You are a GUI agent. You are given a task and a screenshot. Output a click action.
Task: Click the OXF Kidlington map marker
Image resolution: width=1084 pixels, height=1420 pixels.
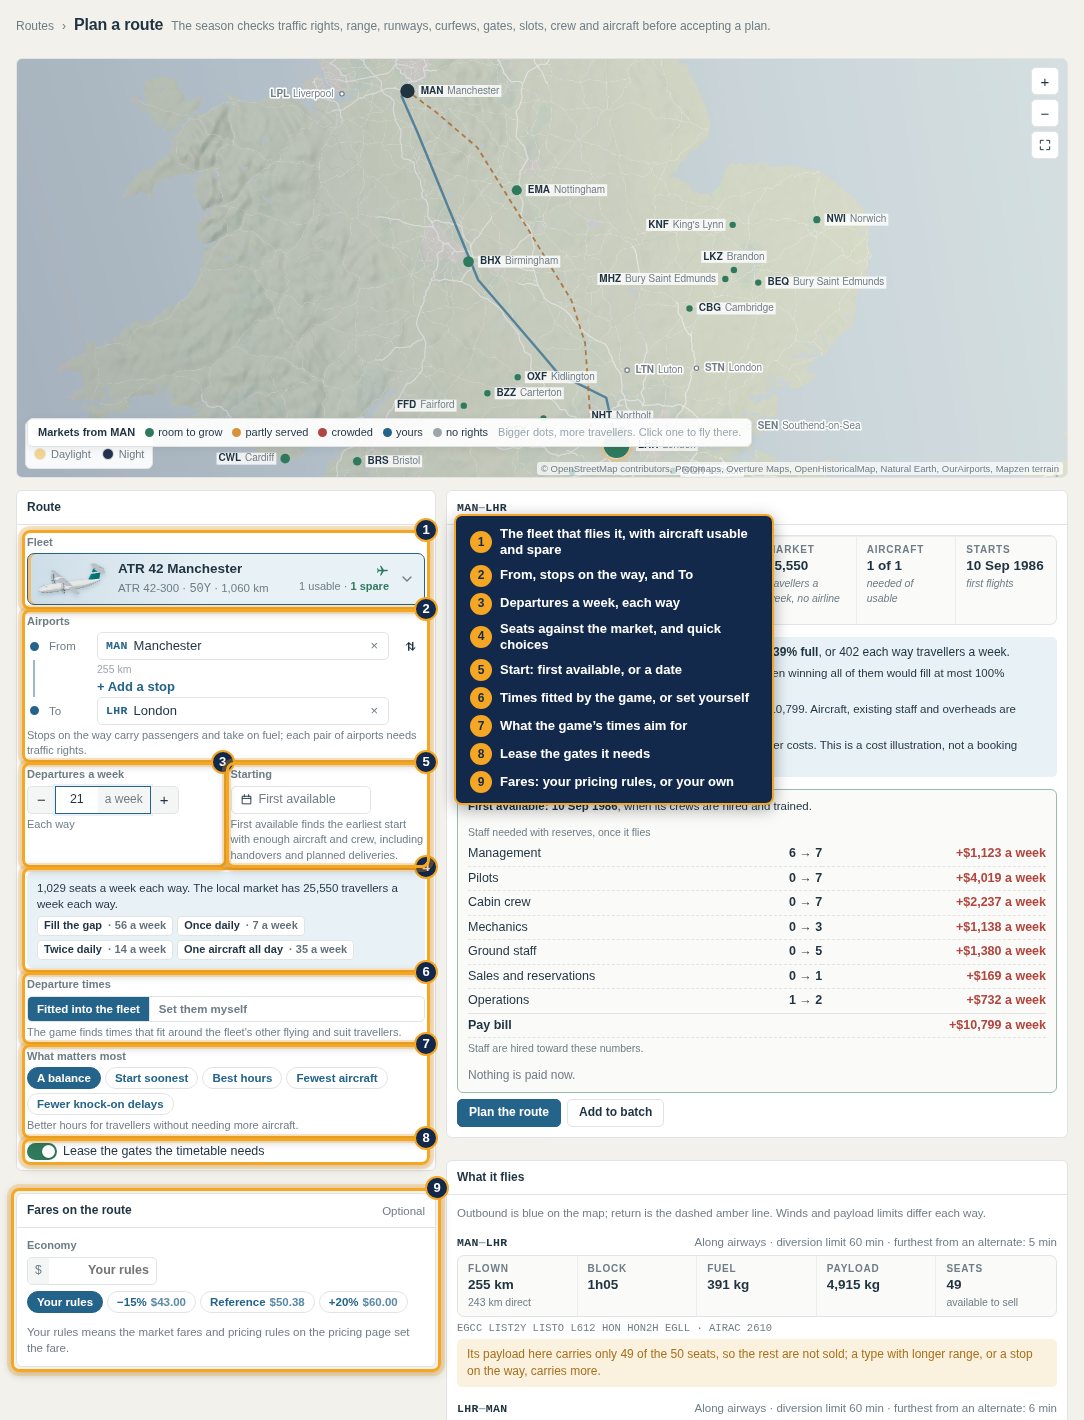[518, 377]
